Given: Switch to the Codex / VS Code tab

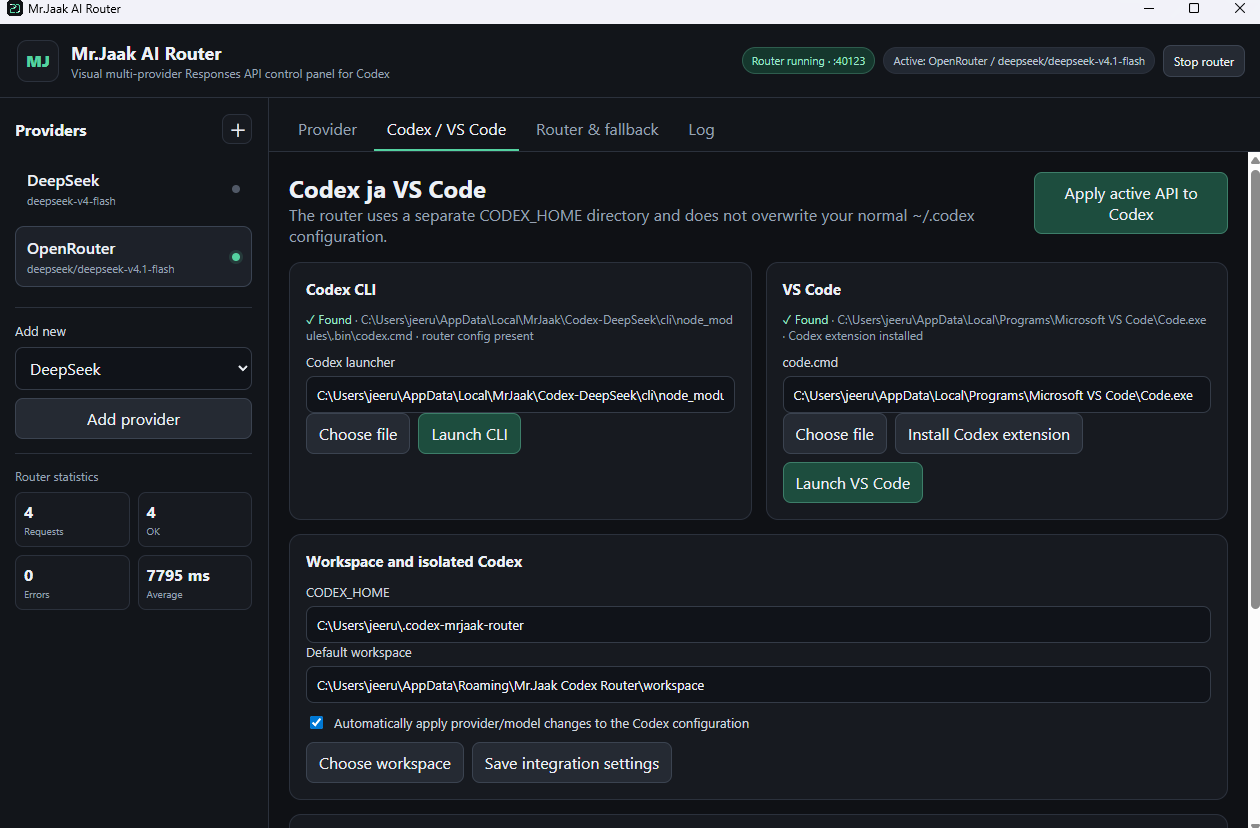Looking at the screenshot, I should click(x=446, y=130).
